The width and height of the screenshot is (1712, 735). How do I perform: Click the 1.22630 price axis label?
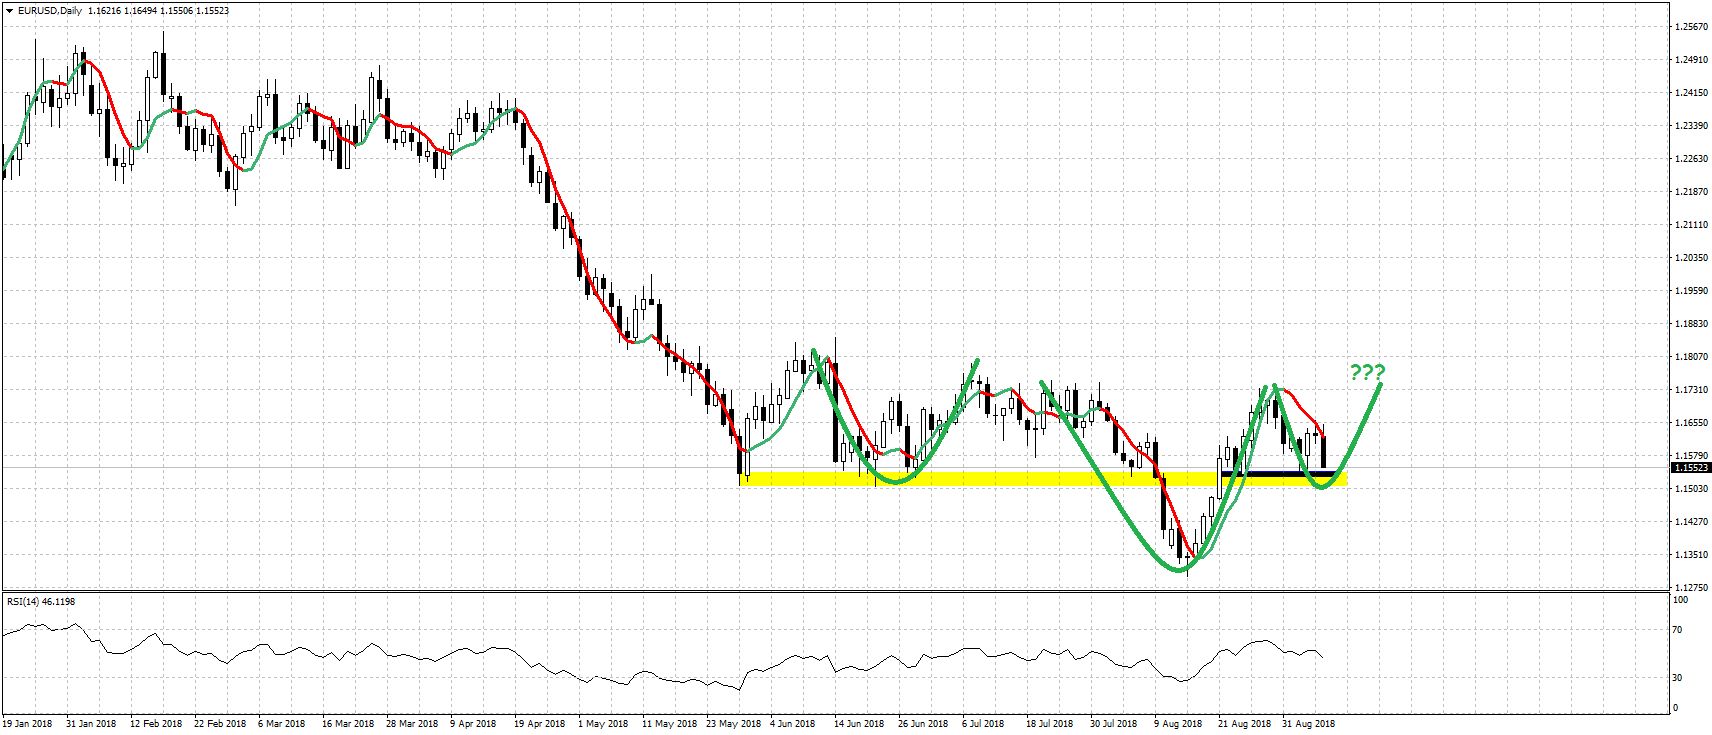coord(1691,159)
